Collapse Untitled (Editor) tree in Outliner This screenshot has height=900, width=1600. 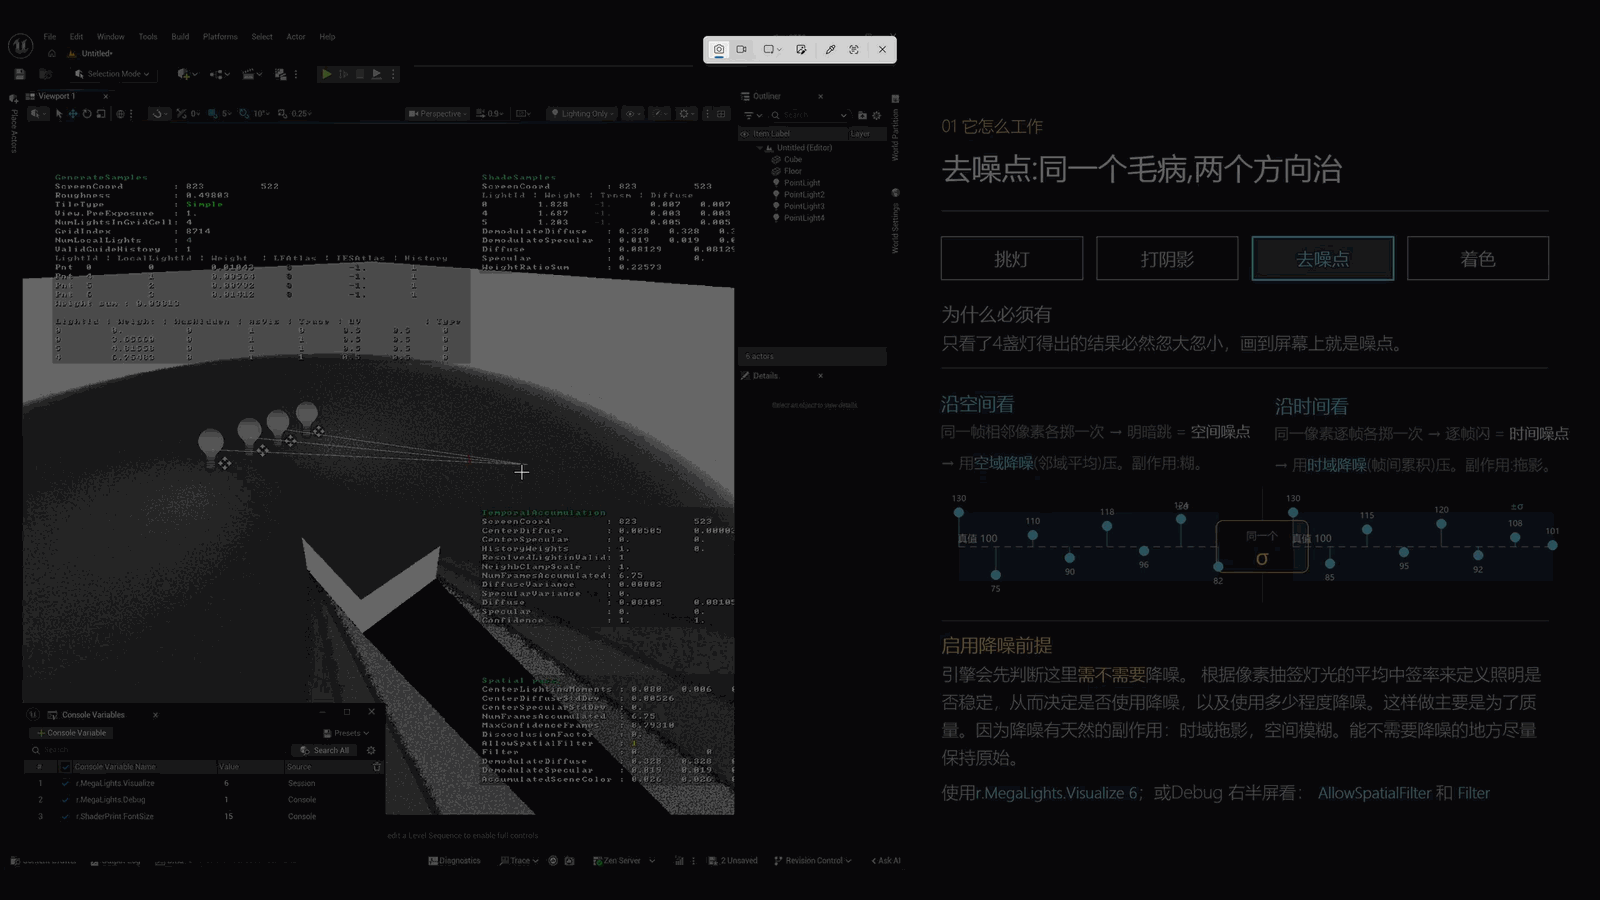pos(759,148)
